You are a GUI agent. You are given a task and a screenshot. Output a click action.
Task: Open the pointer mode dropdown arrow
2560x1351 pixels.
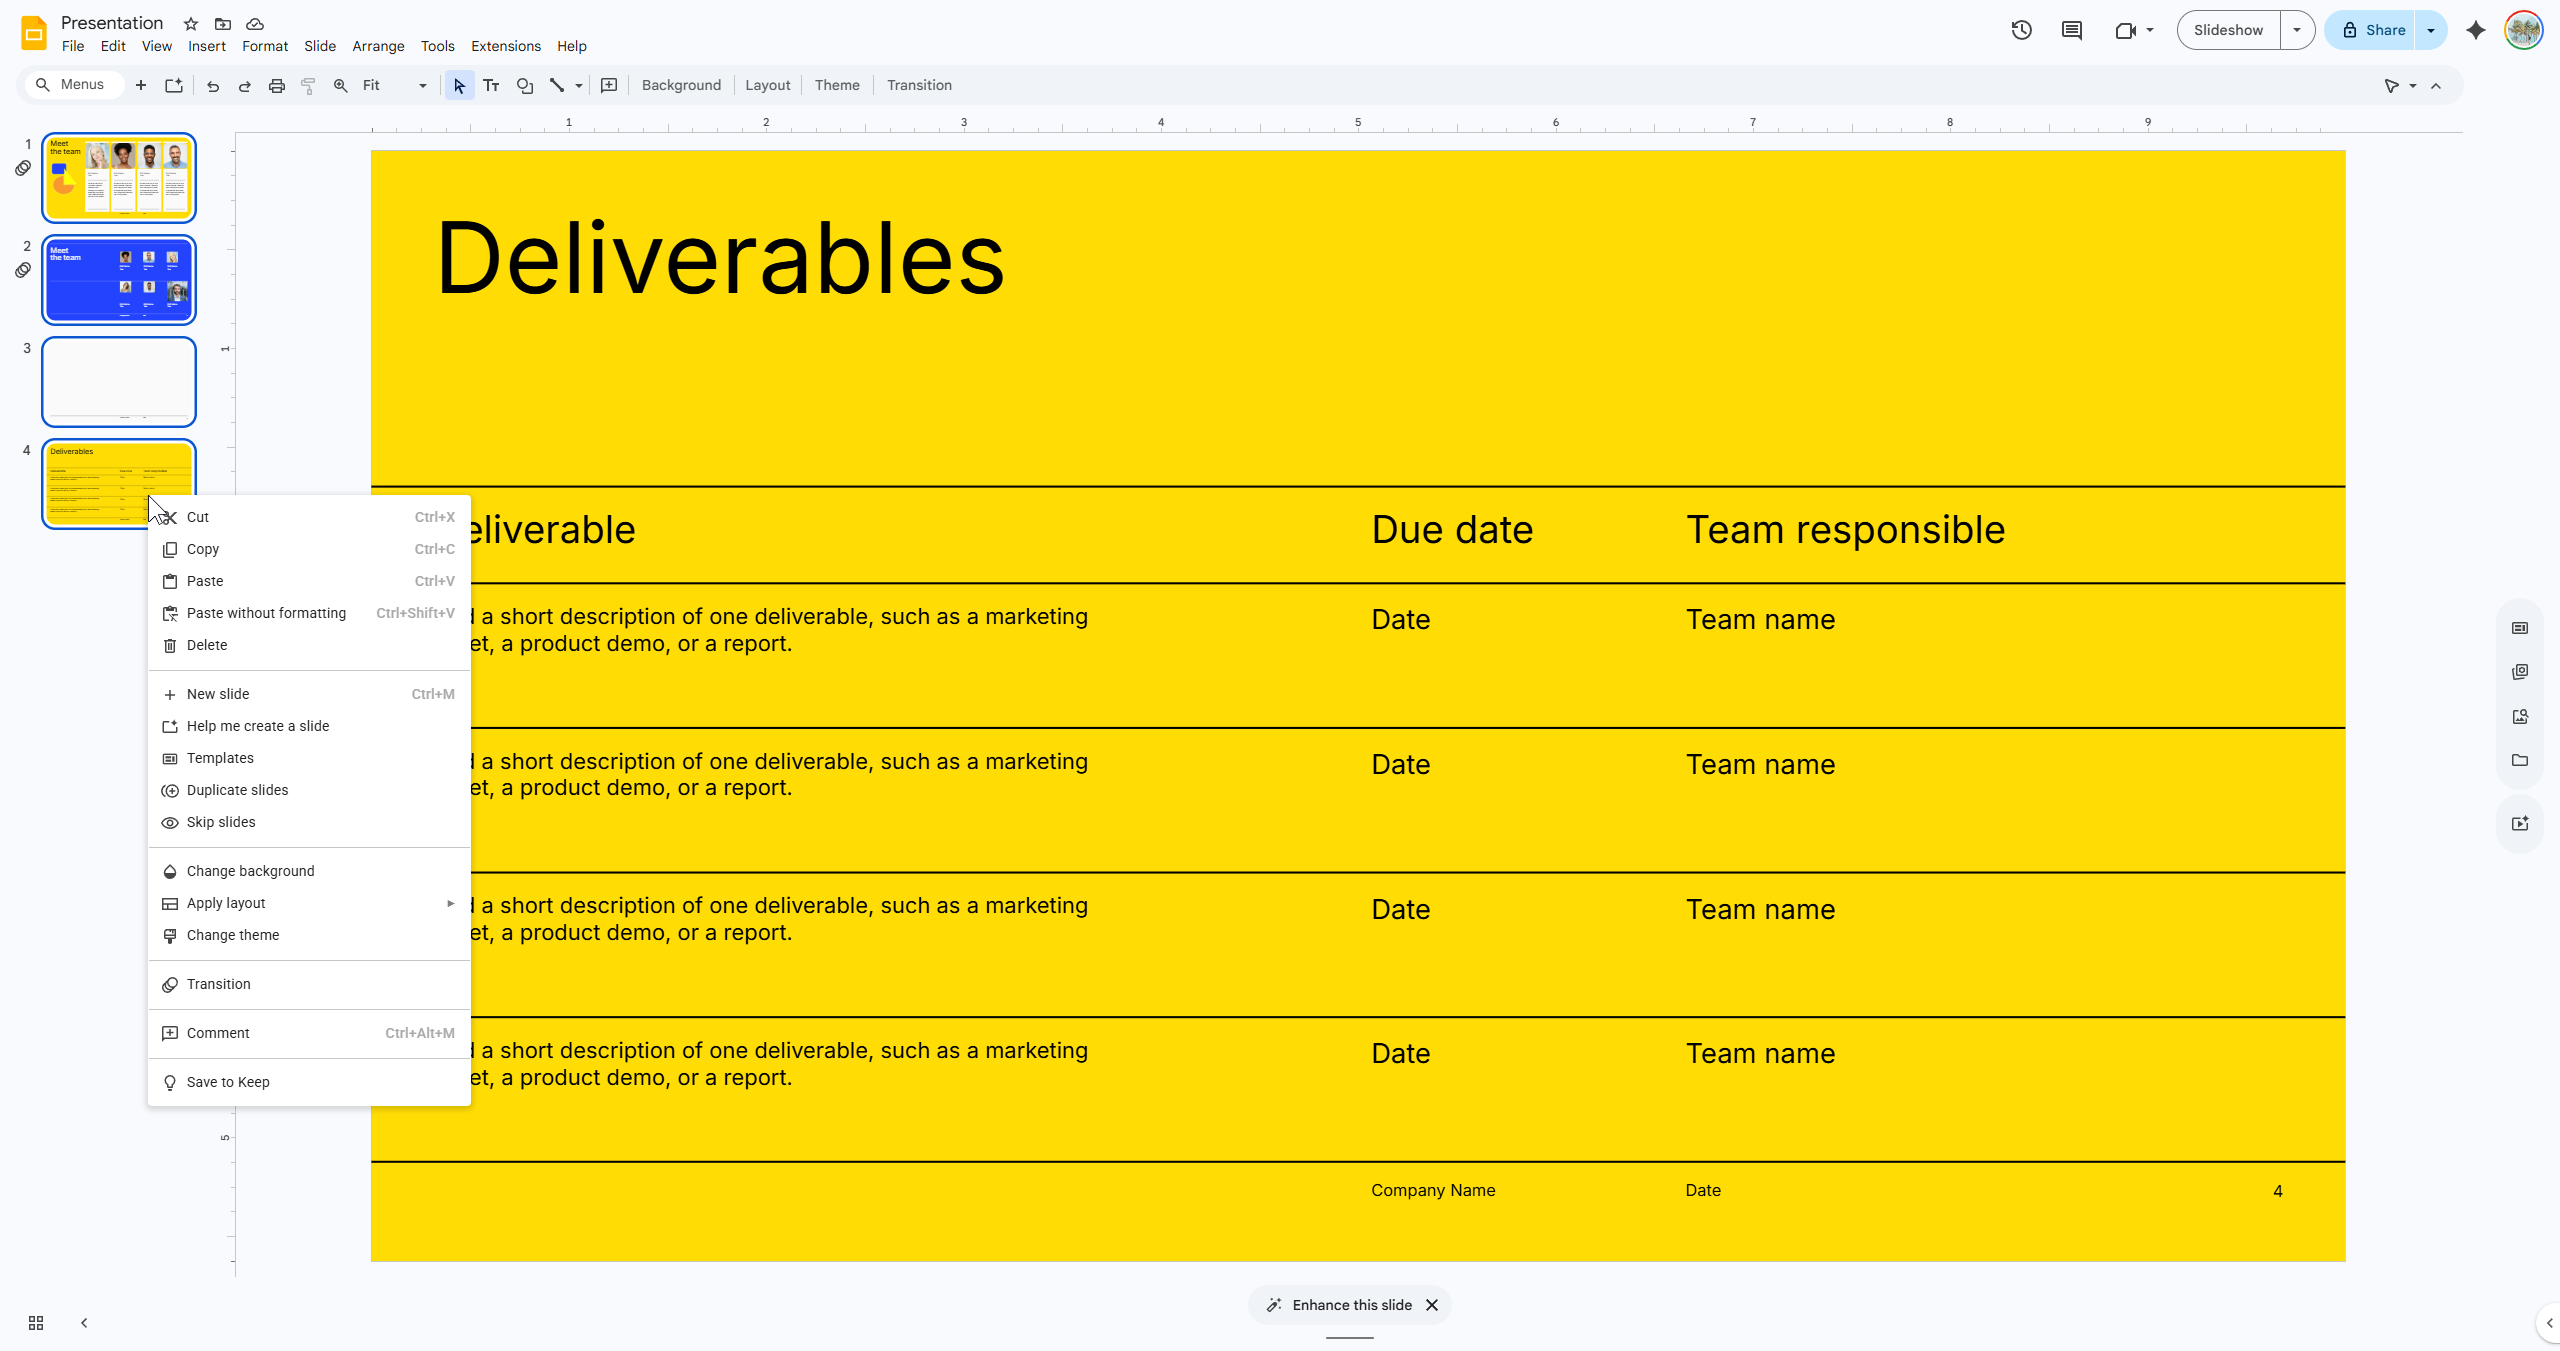tap(2413, 86)
